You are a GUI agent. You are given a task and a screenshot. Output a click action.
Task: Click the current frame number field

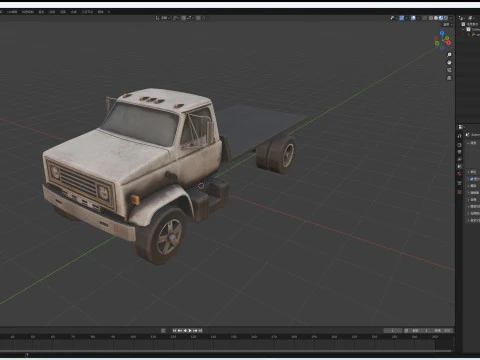click(393, 330)
